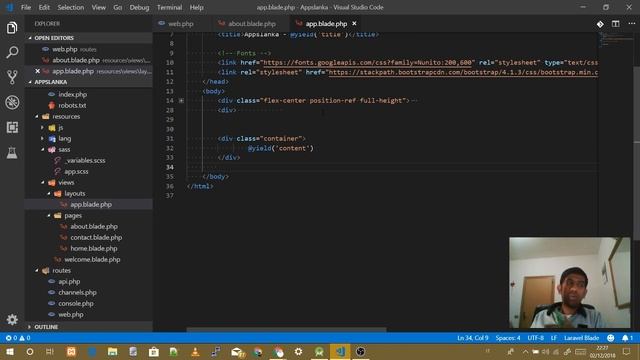Click the errors and warnings status indicator

coord(18,338)
